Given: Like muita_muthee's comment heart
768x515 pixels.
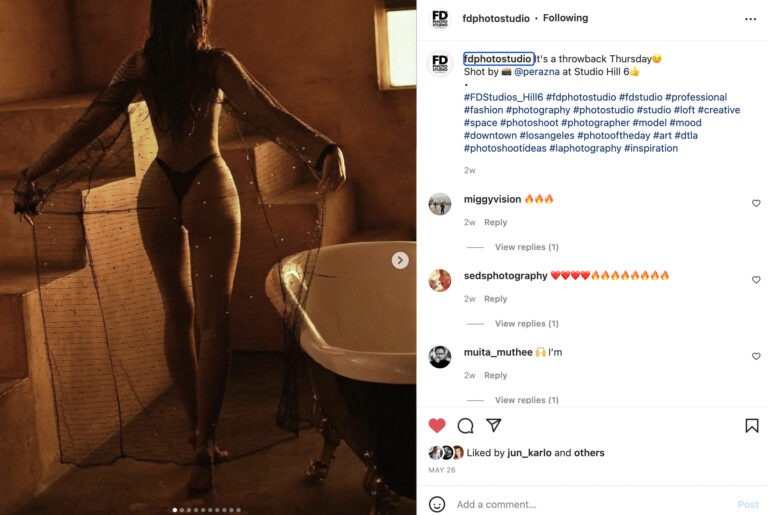Looking at the screenshot, I should coord(756,356).
